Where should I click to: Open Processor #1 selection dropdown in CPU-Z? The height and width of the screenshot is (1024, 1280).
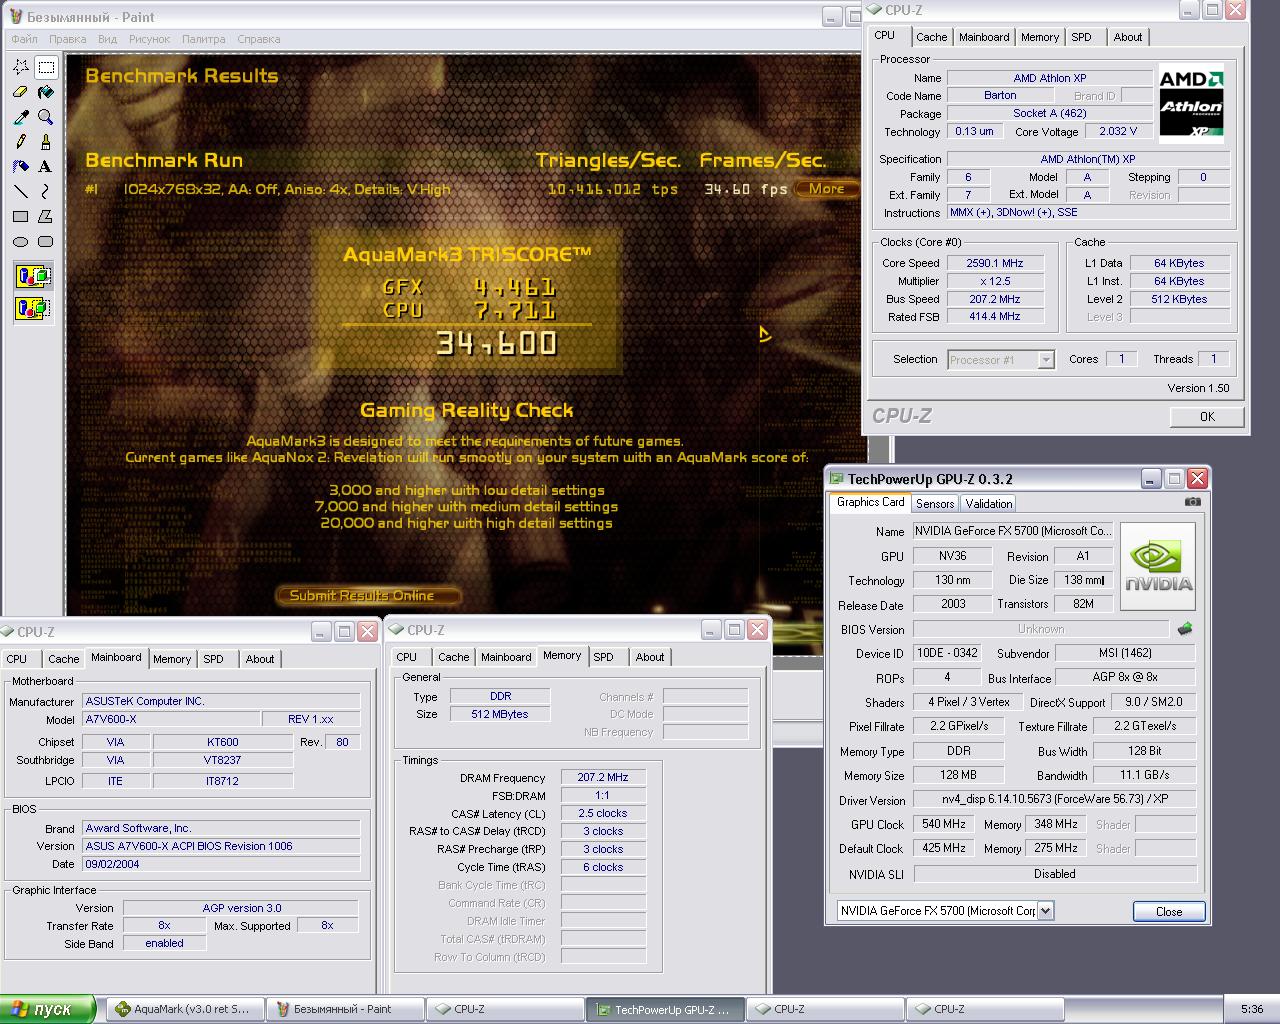(x=1046, y=360)
